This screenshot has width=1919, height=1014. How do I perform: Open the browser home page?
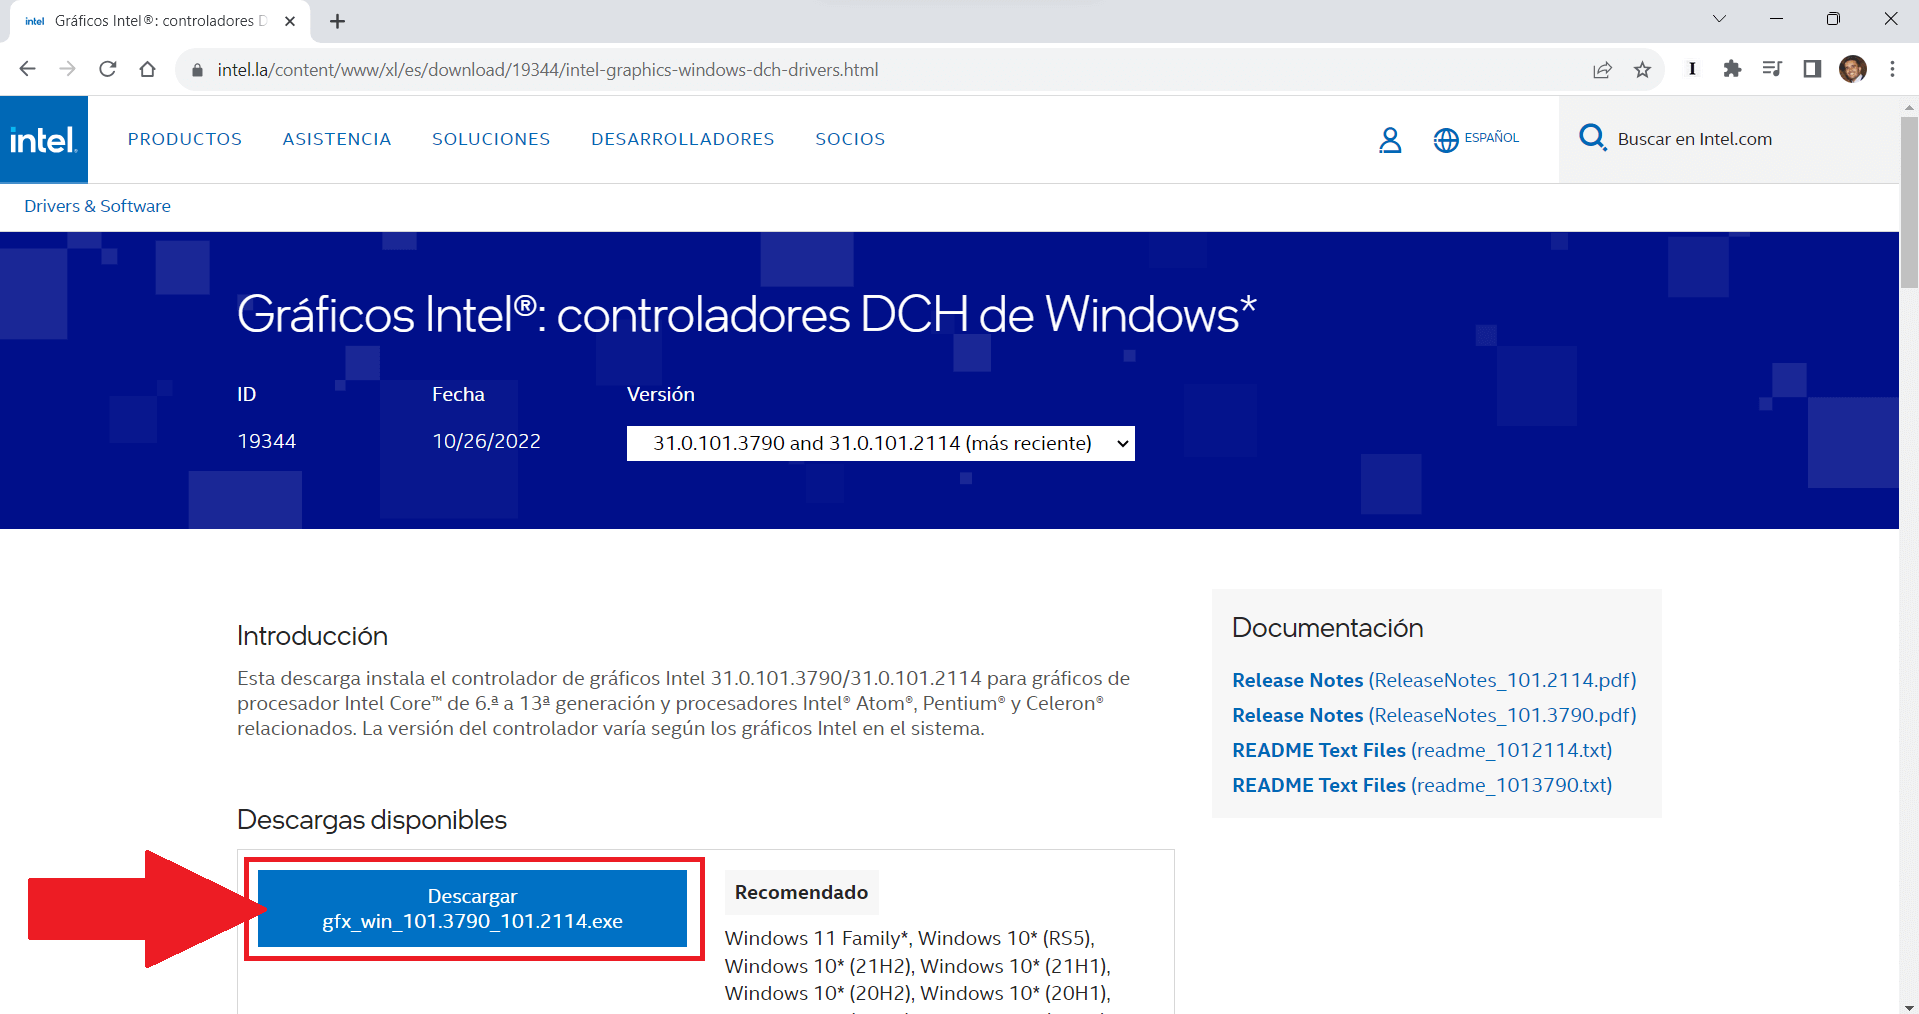[x=148, y=69]
